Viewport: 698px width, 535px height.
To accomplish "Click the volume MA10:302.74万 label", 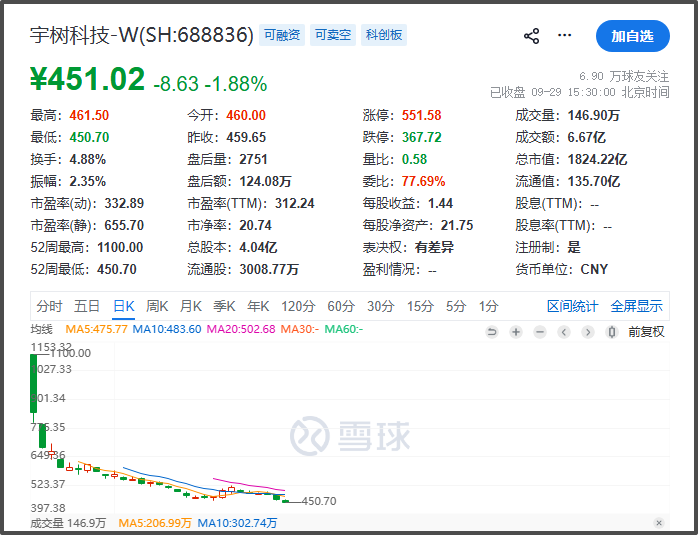I will click(x=237, y=523).
